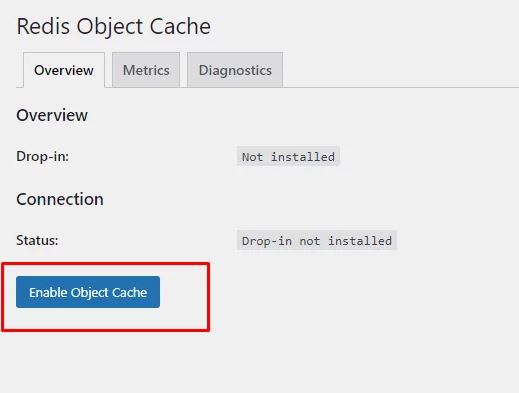This screenshot has height=393, width=519.
Task: Click the word 'Enable' on the blue button
Action: [48, 292]
